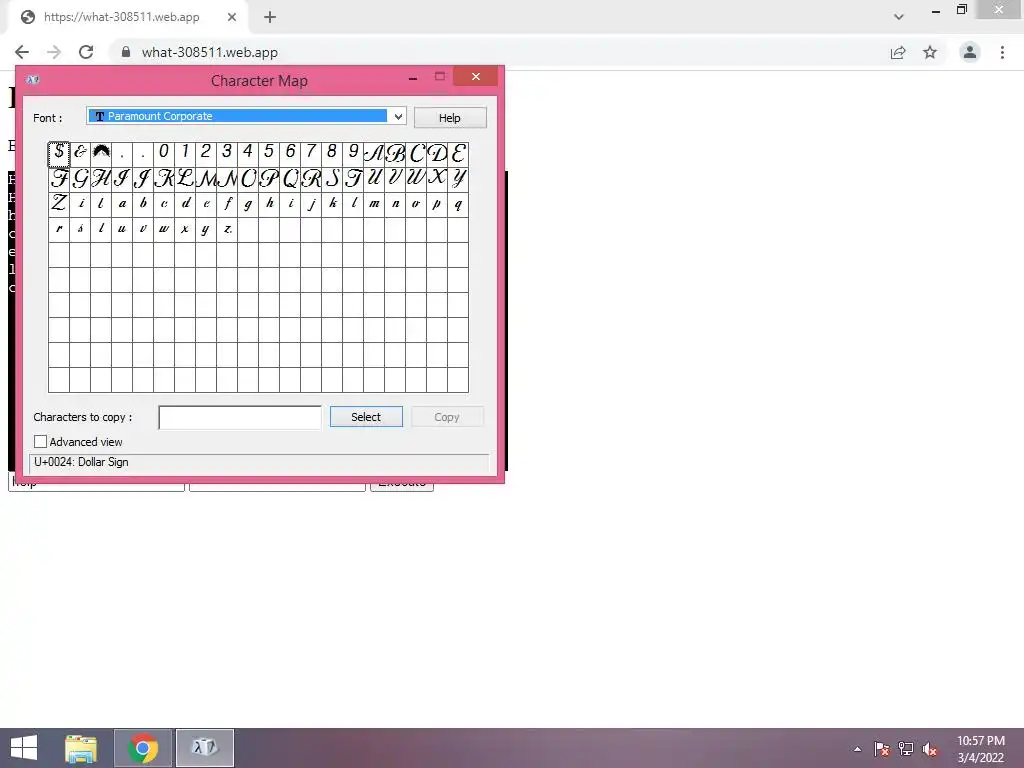Image resolution: width=1024 pixels, height=768 pixels.
Task: Open the Character Map window system icon
Action: [33, 80]
